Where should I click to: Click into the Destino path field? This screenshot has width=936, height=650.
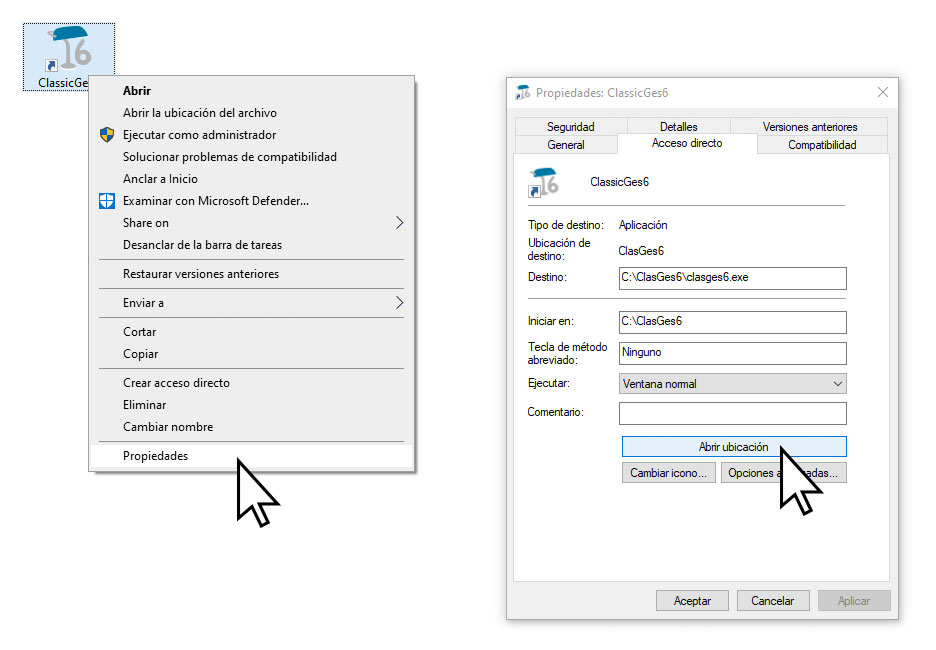(x=732, y=277)
